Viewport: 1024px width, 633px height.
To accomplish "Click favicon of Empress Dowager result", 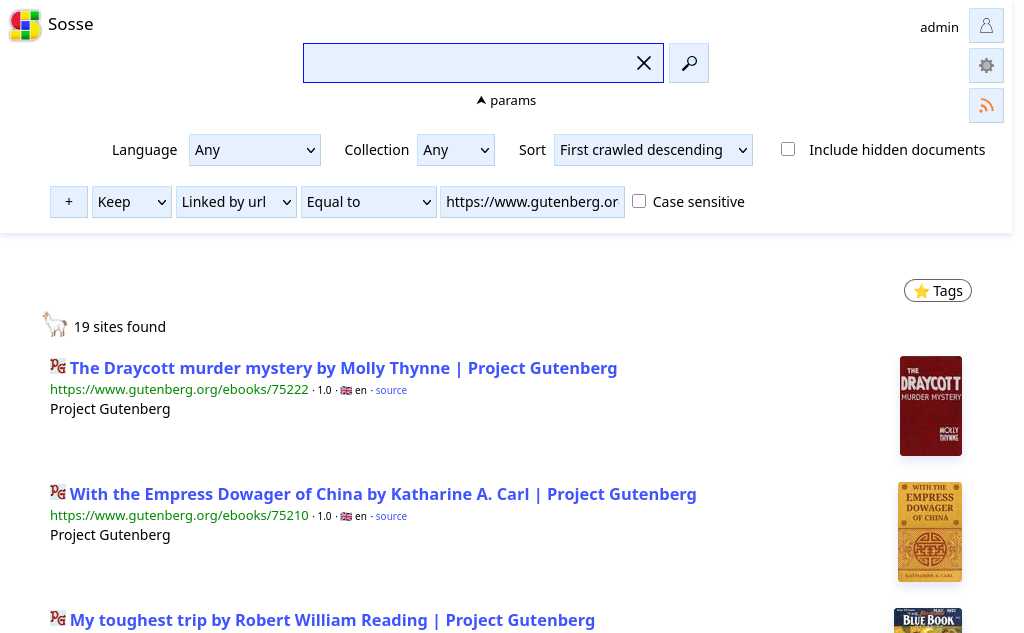I will (58, 492).
